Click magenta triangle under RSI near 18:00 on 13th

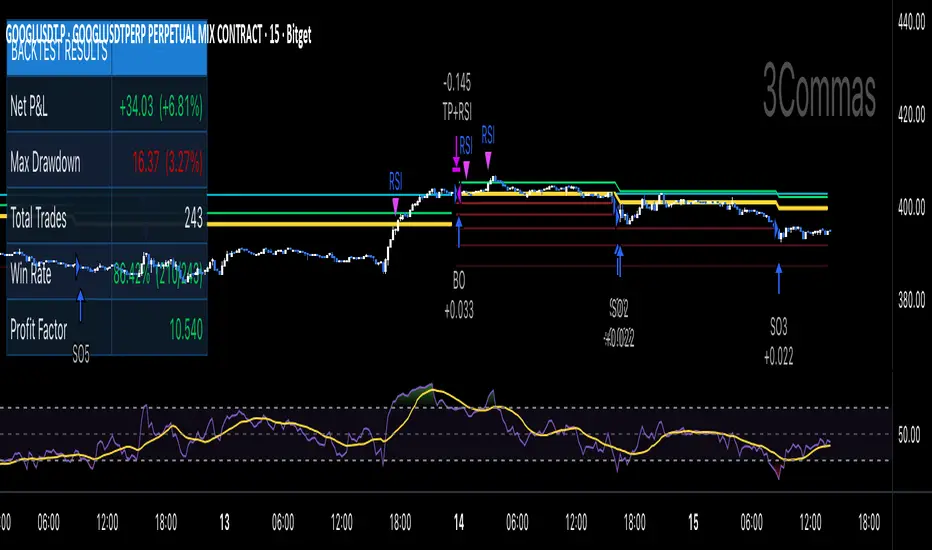pos(395,206)
